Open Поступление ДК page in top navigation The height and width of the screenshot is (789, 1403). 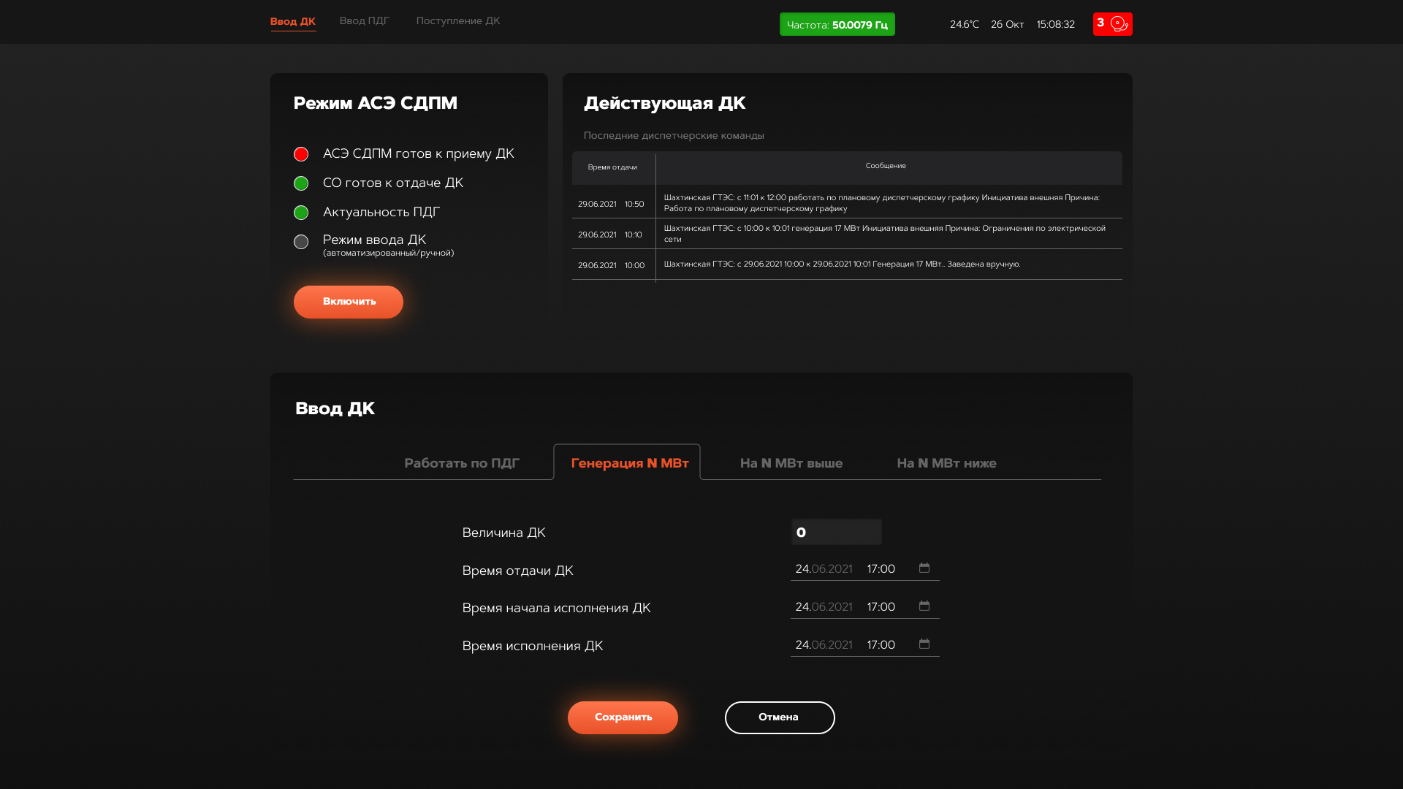pyautogui.click(x=458, y=21)
